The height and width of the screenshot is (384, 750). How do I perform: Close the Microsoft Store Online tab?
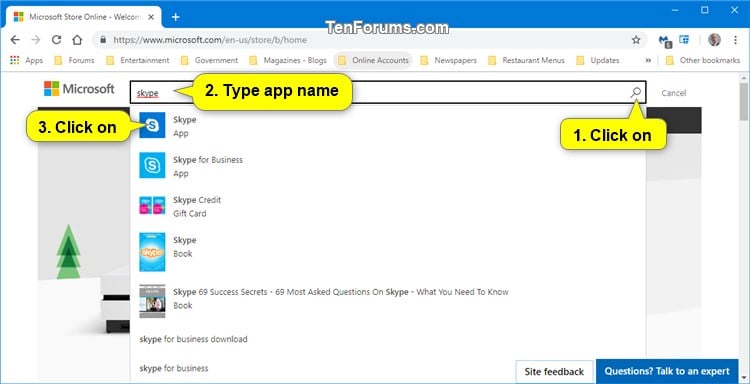pyautogui.click(x=151, y=17)
